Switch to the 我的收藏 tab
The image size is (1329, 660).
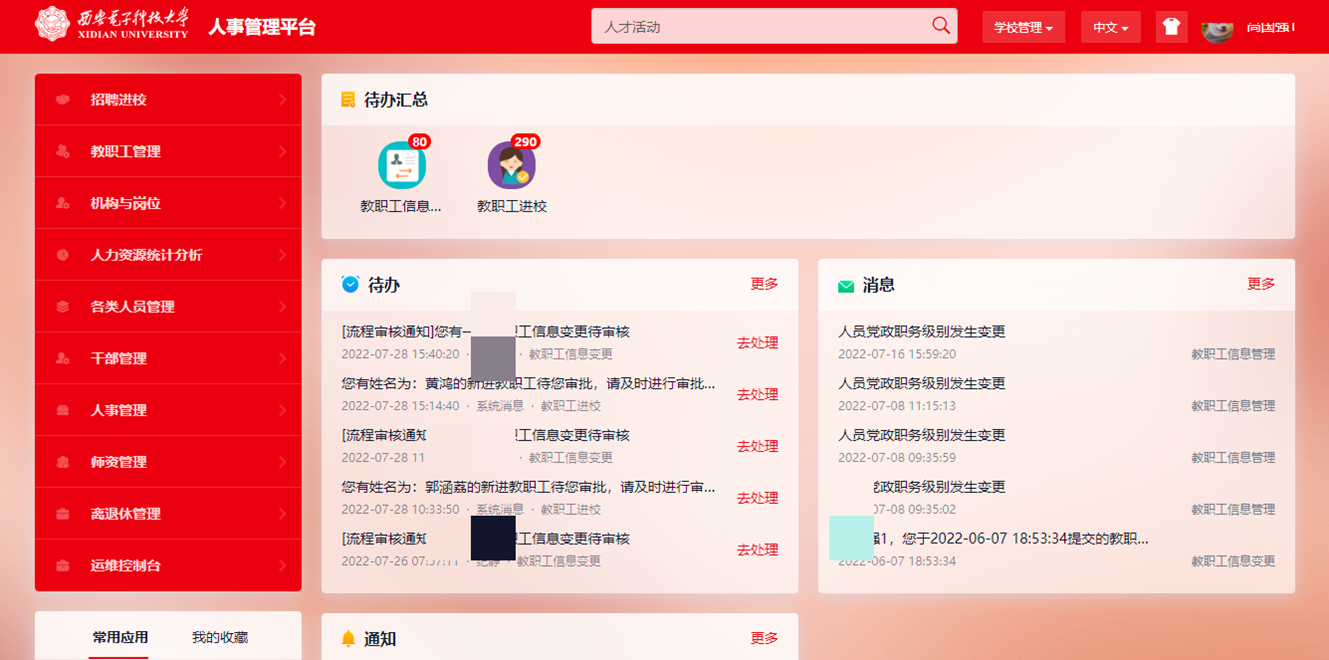point(220,637)
